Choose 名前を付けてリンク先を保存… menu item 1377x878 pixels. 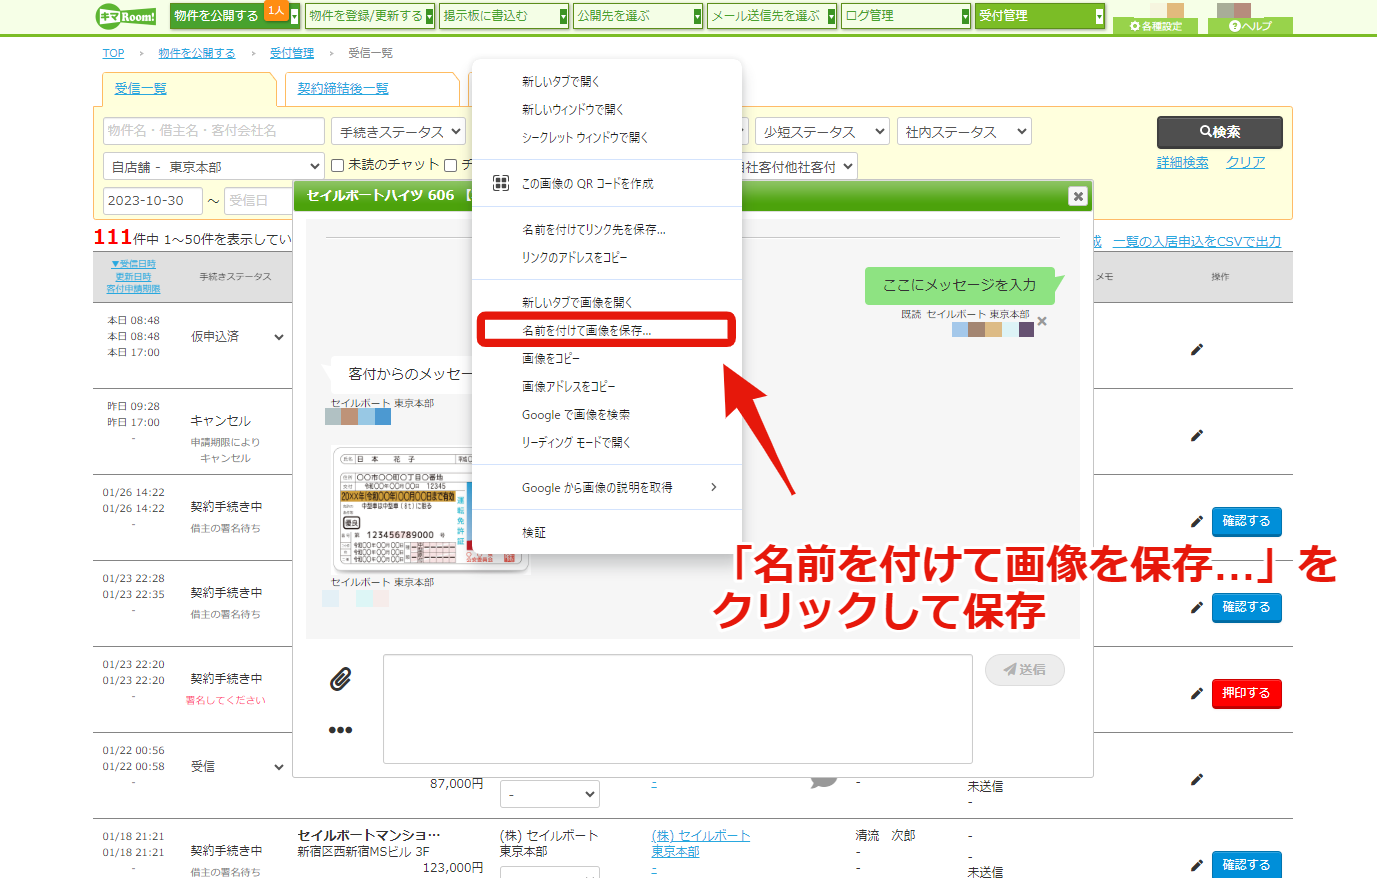click(606, 229)
